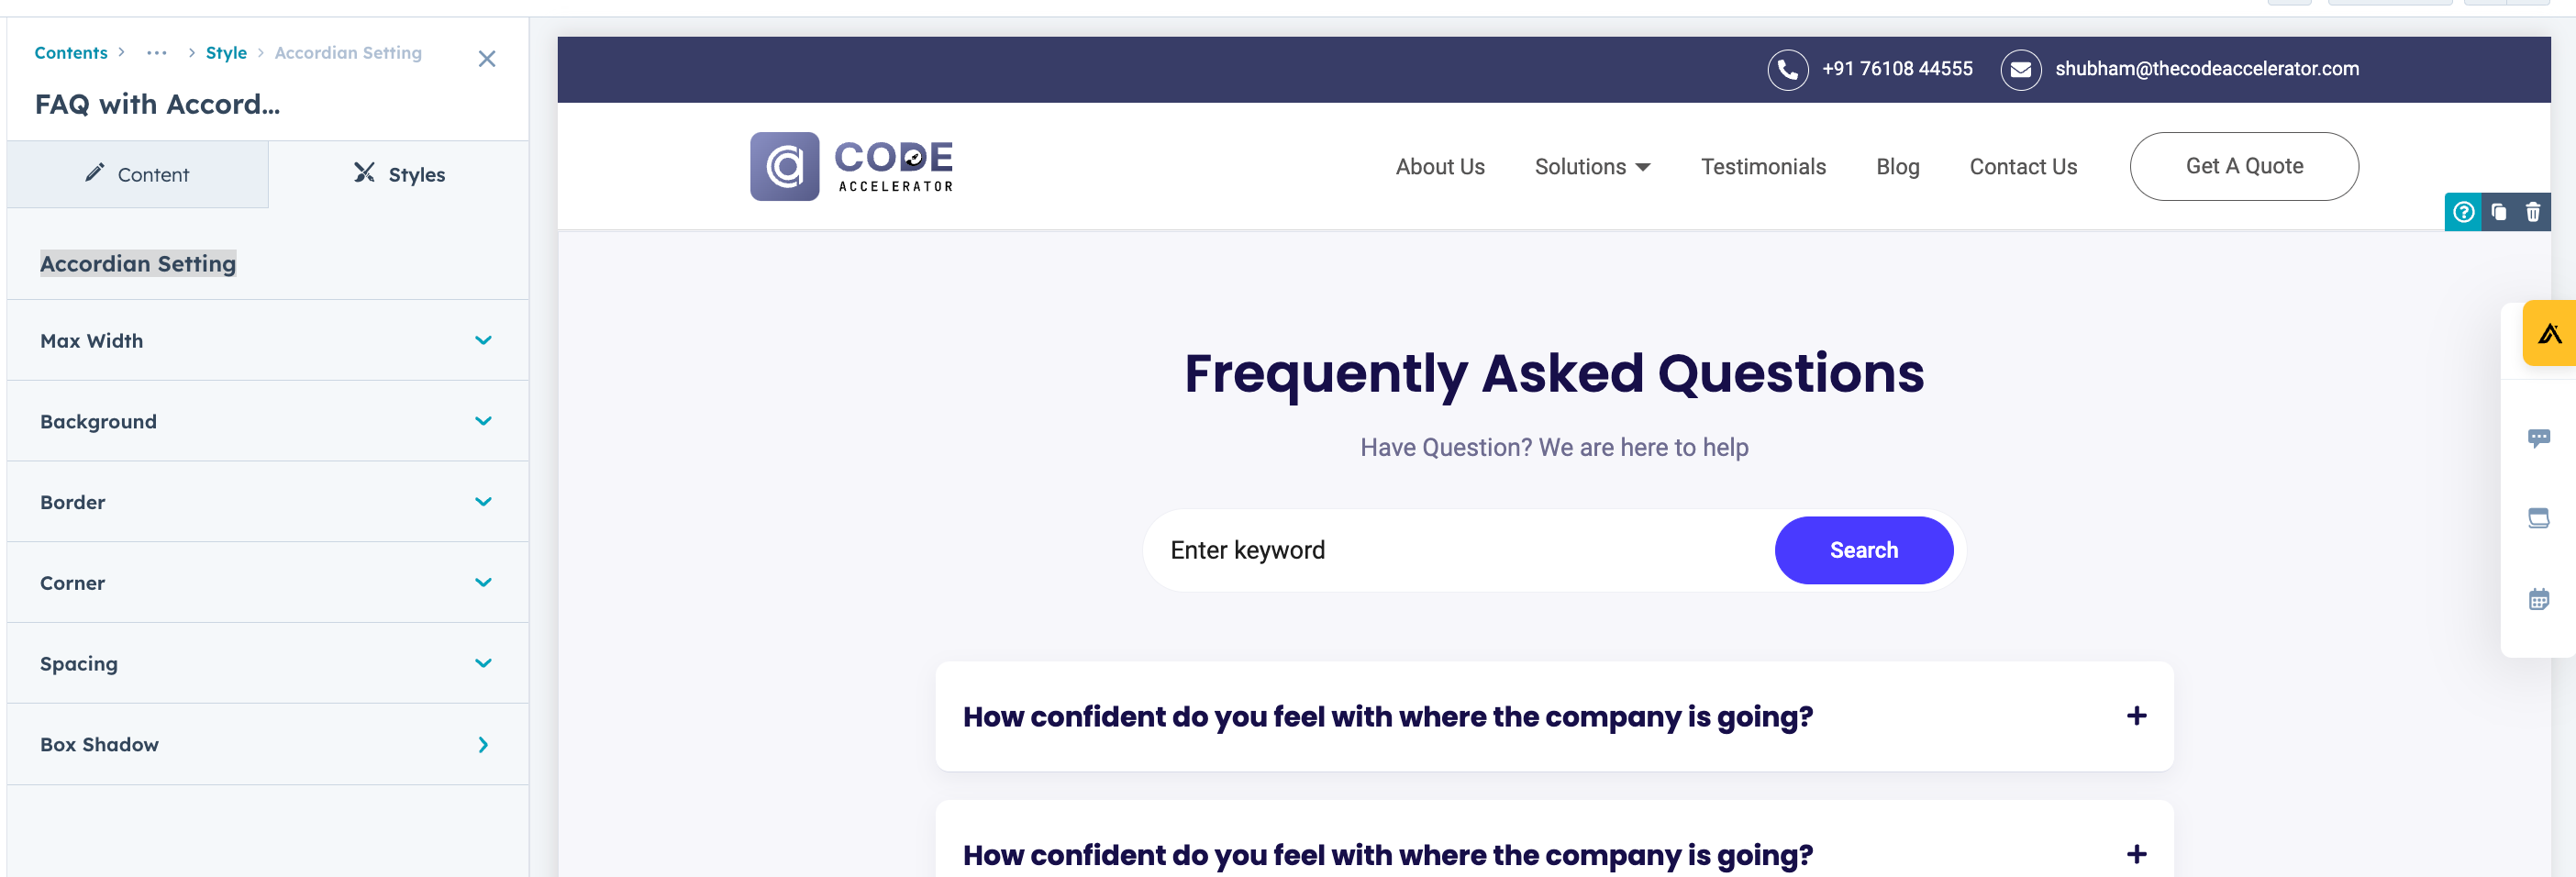Image resolution: width=2576 pixels, height=877 pixels.
Task: Switch to the Content tab
Action: pos(138,175)
